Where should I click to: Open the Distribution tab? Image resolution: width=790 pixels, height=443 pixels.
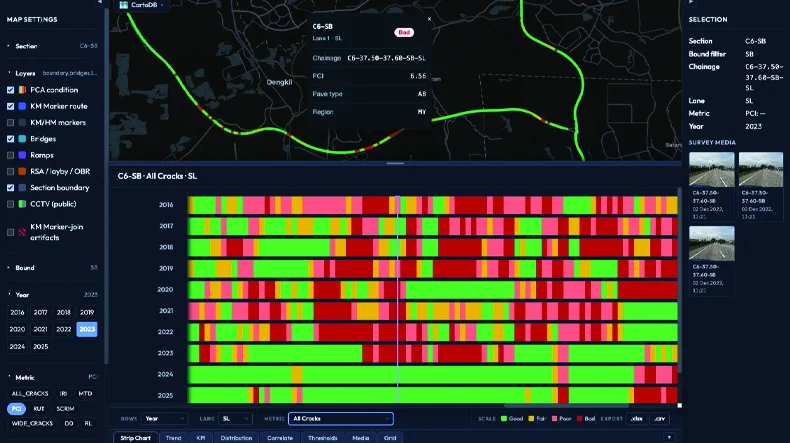pos(236,438)
